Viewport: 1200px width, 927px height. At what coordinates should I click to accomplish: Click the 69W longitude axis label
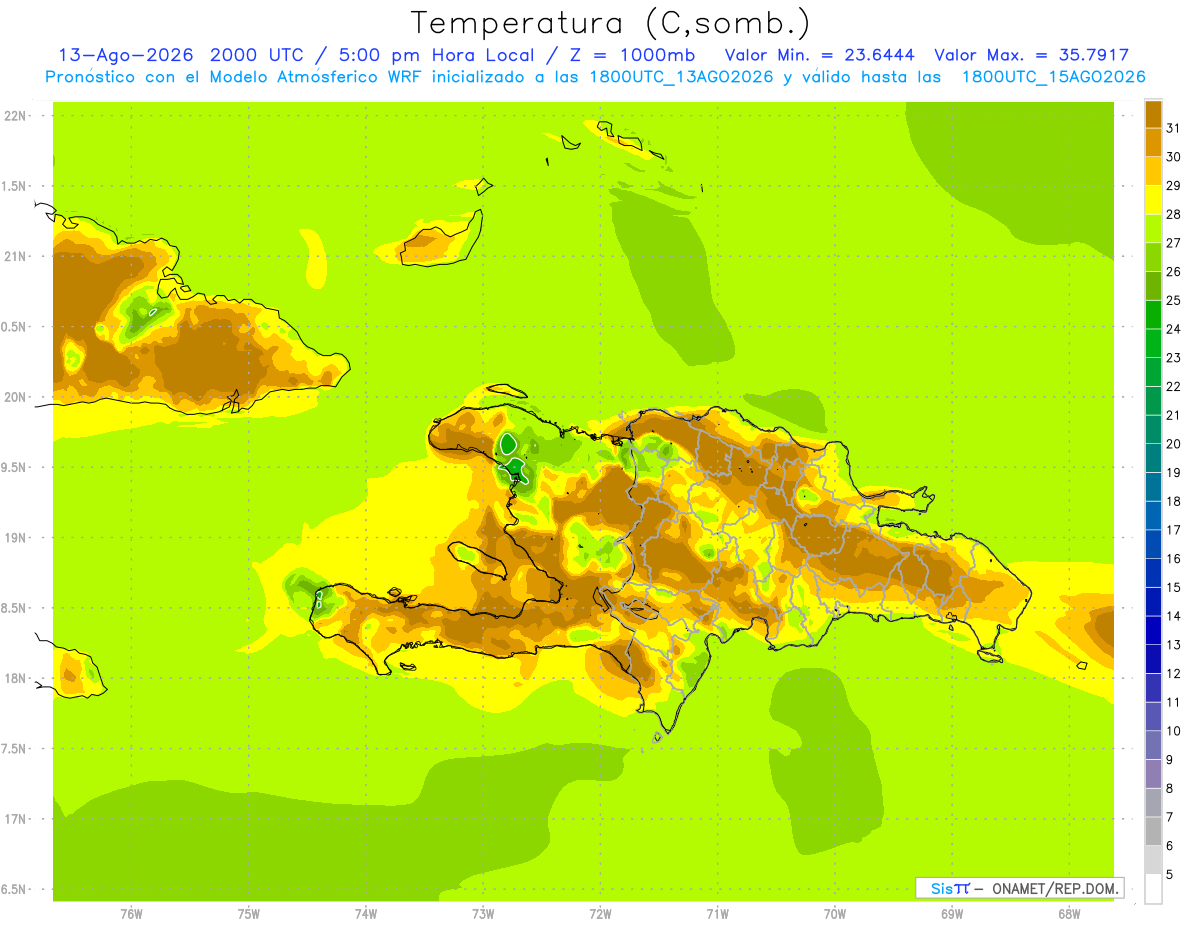tap(951, 914)
